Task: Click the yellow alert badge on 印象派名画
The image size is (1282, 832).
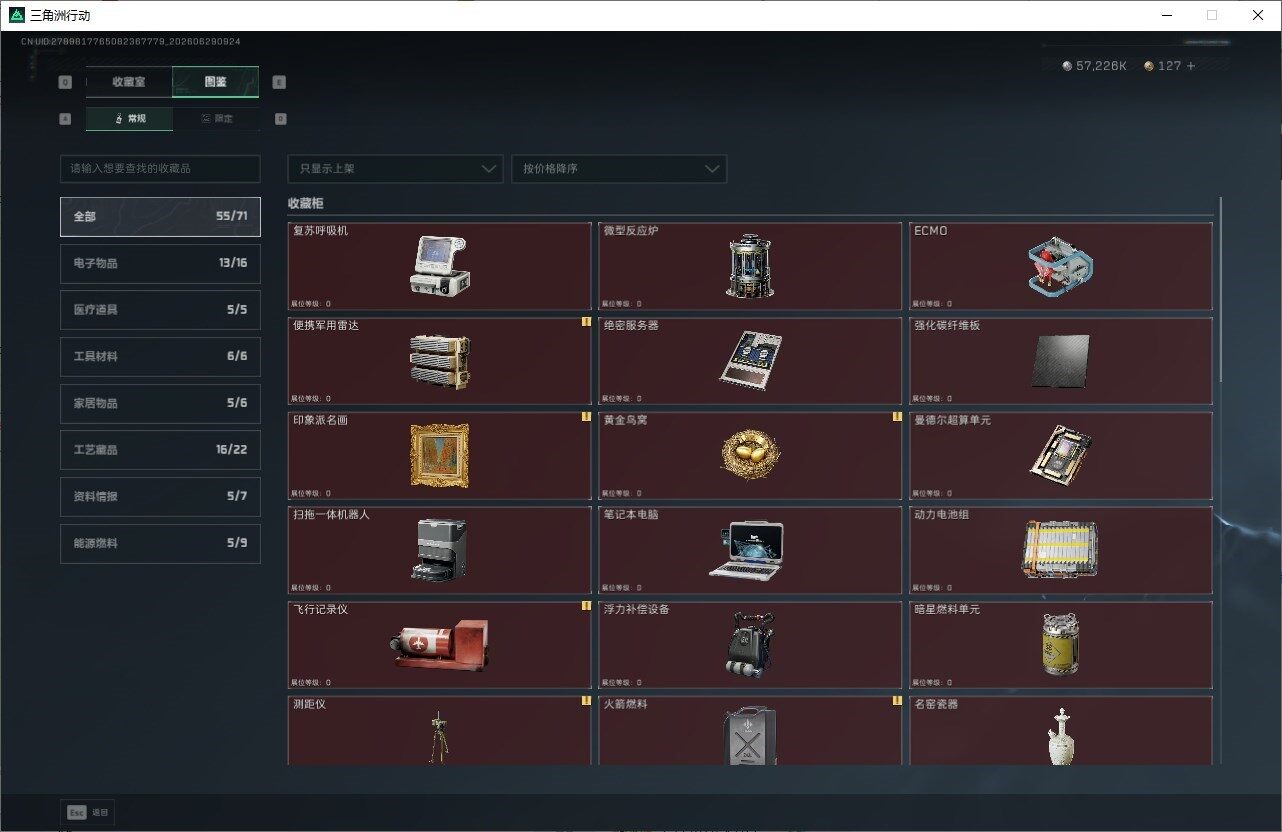Action: (x=586, y=417)
